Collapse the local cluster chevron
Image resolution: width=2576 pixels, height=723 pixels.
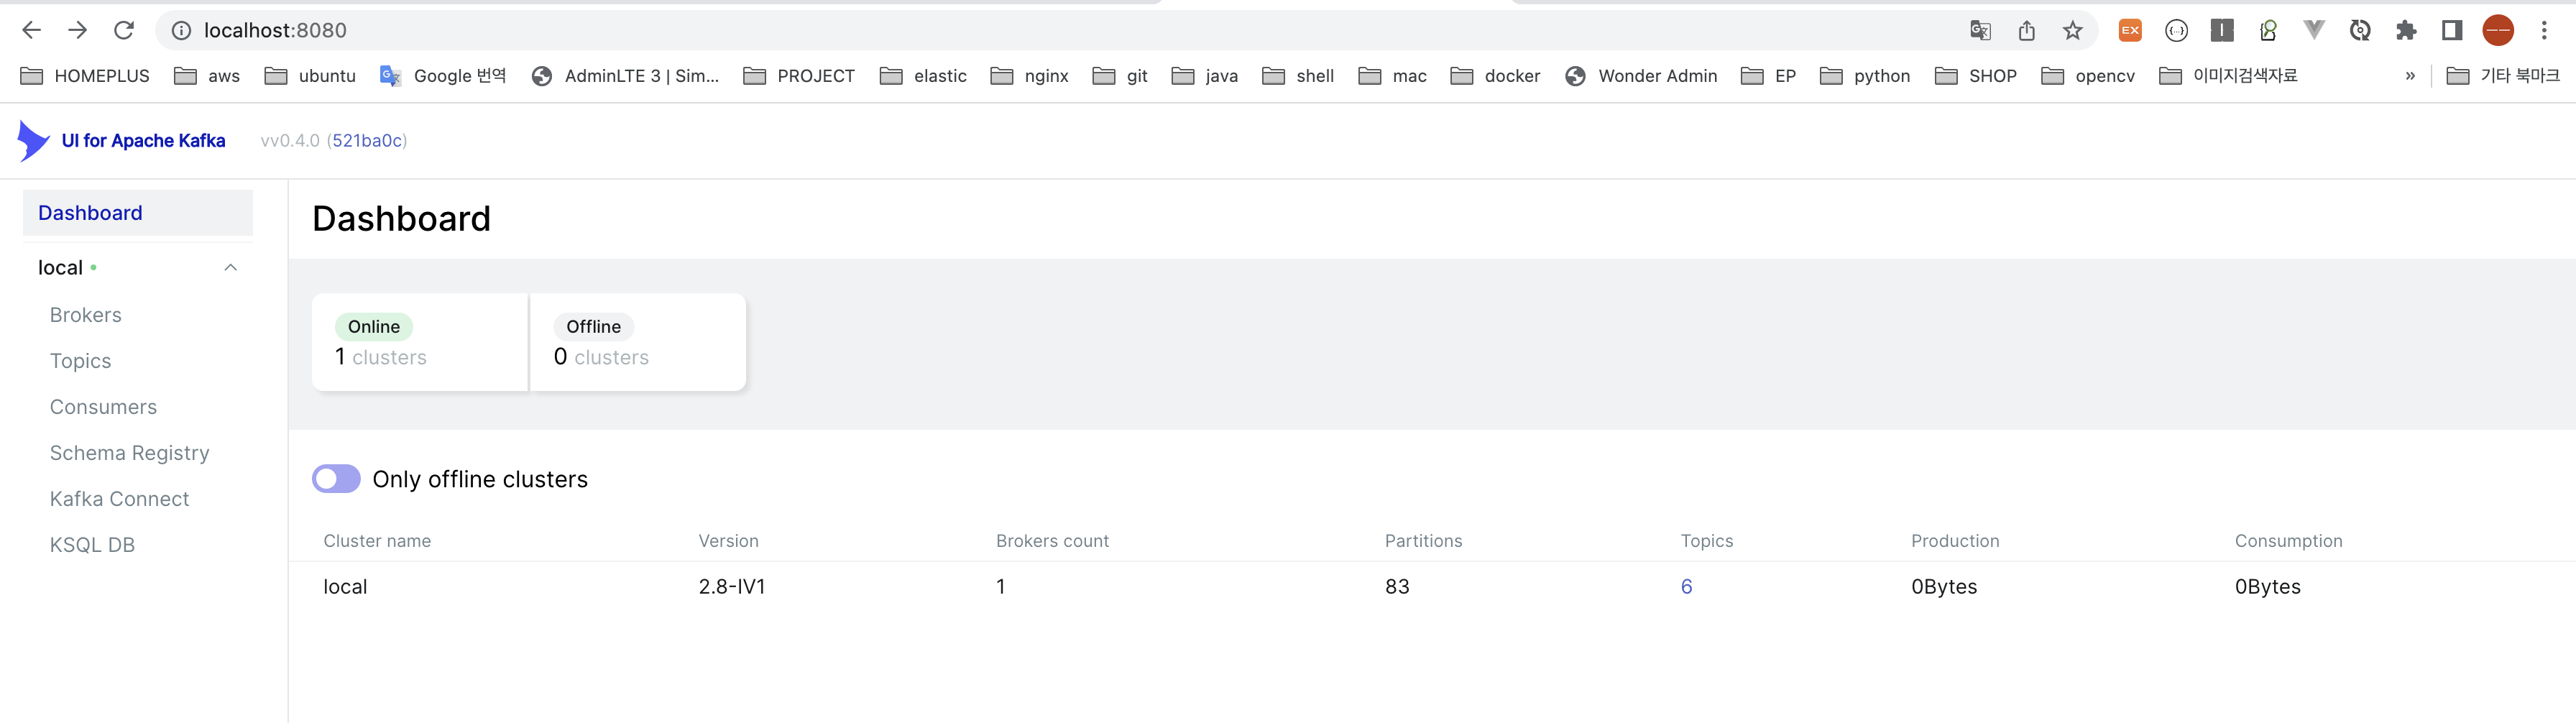[x=230, y=268]
